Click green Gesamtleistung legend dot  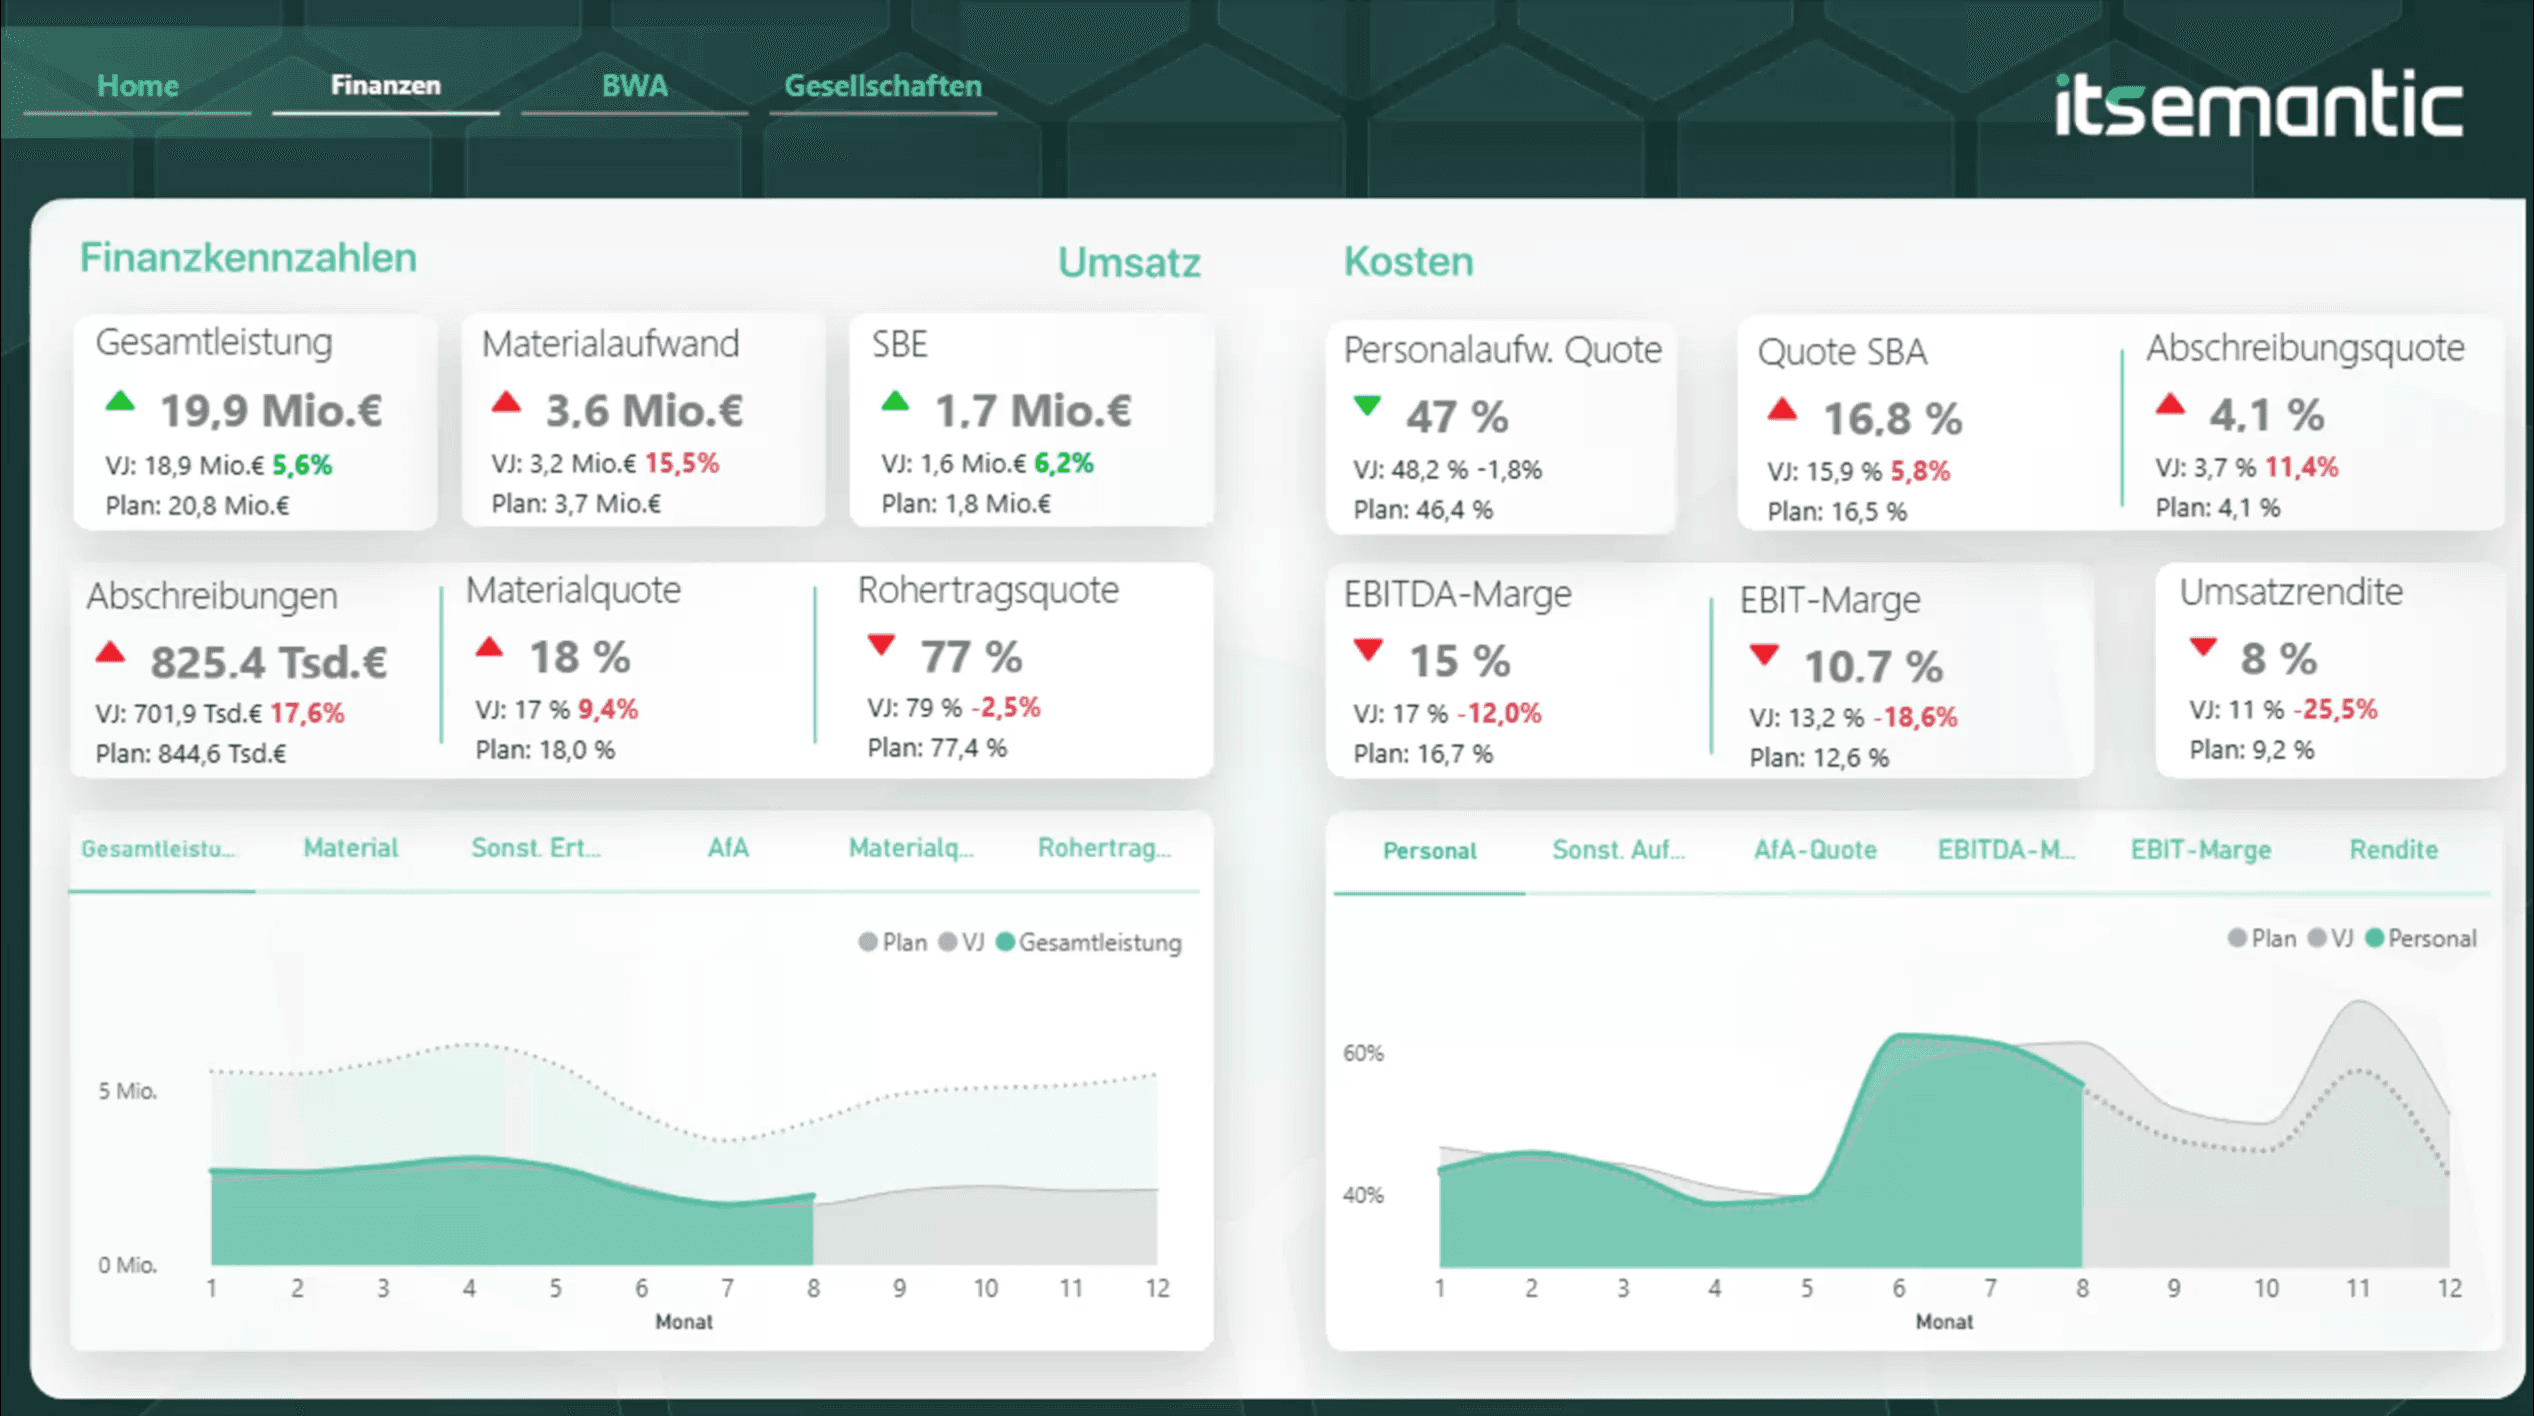click(1006, 942)
